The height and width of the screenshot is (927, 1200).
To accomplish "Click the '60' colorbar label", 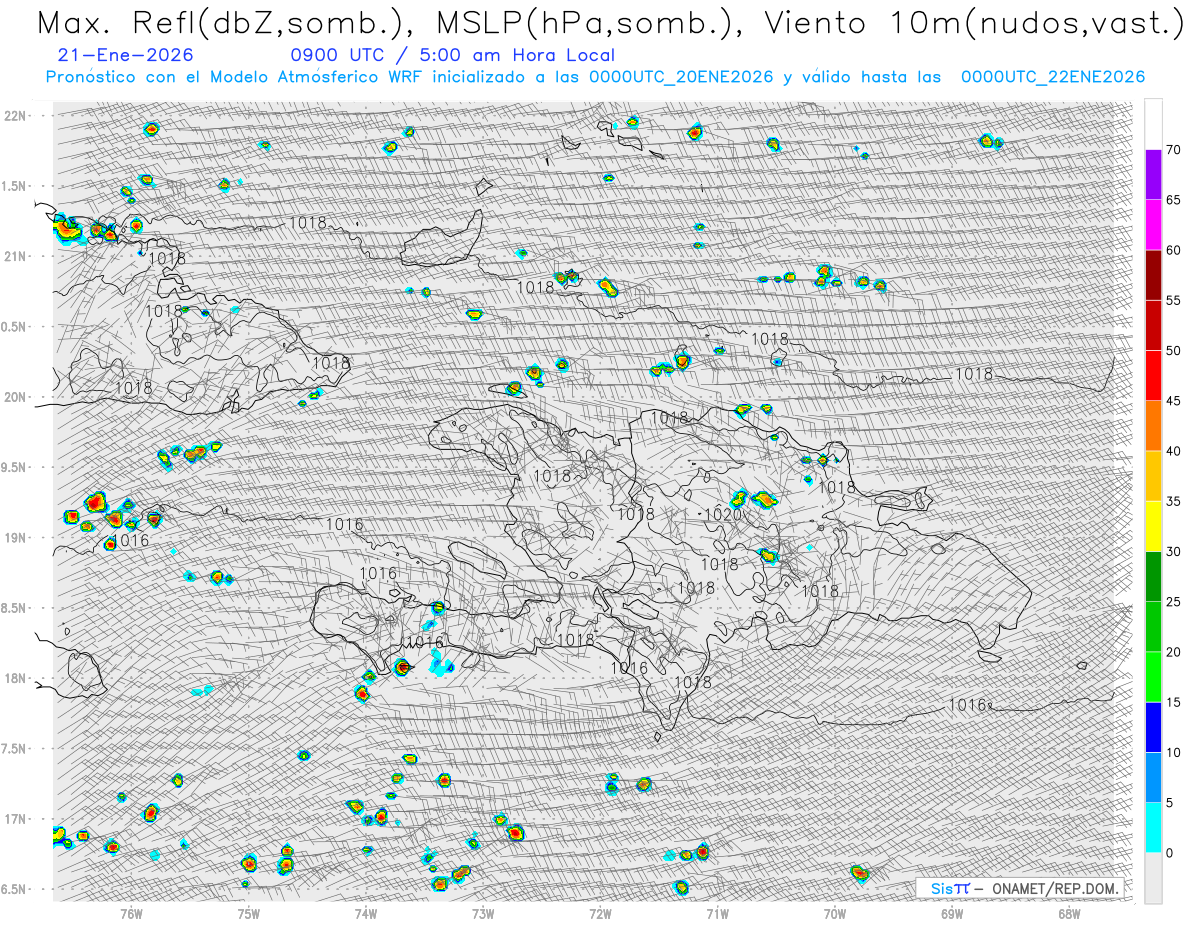I will pyautogui.click(x=1173, y=250).
